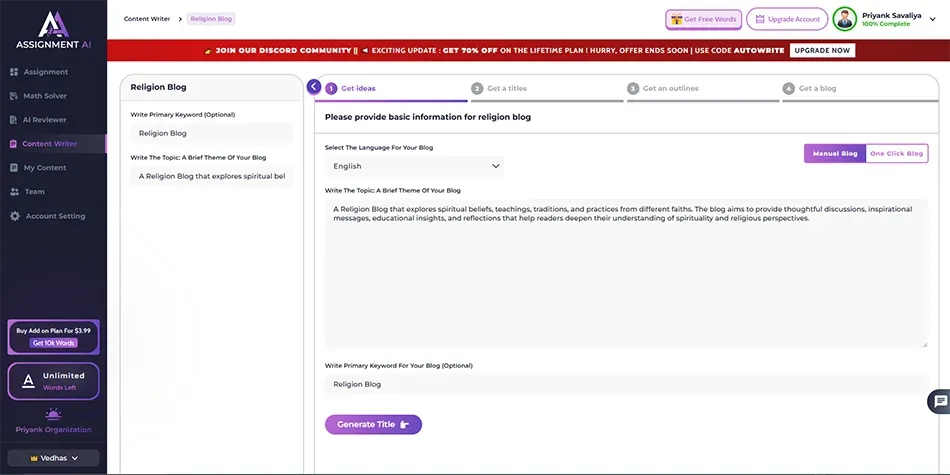Image resolution: width=950 pixels, height=475 pixels.
Task: Click the Generate Title button
Action: (373, 425)
